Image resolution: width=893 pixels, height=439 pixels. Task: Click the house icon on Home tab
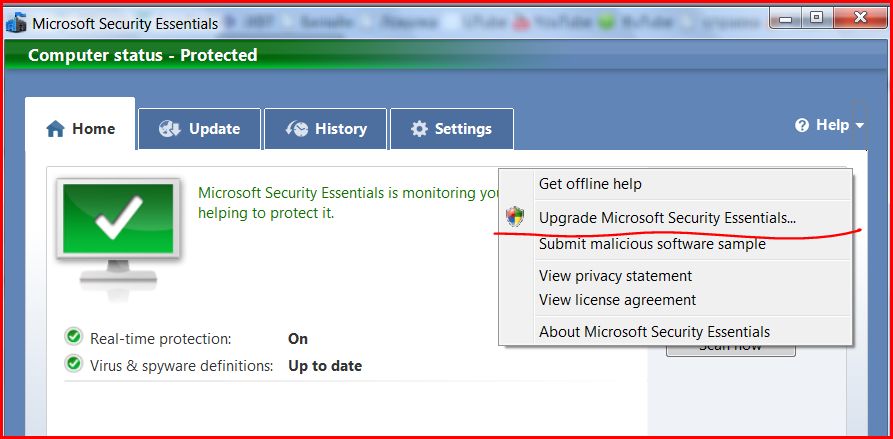[x=55, y=129]
